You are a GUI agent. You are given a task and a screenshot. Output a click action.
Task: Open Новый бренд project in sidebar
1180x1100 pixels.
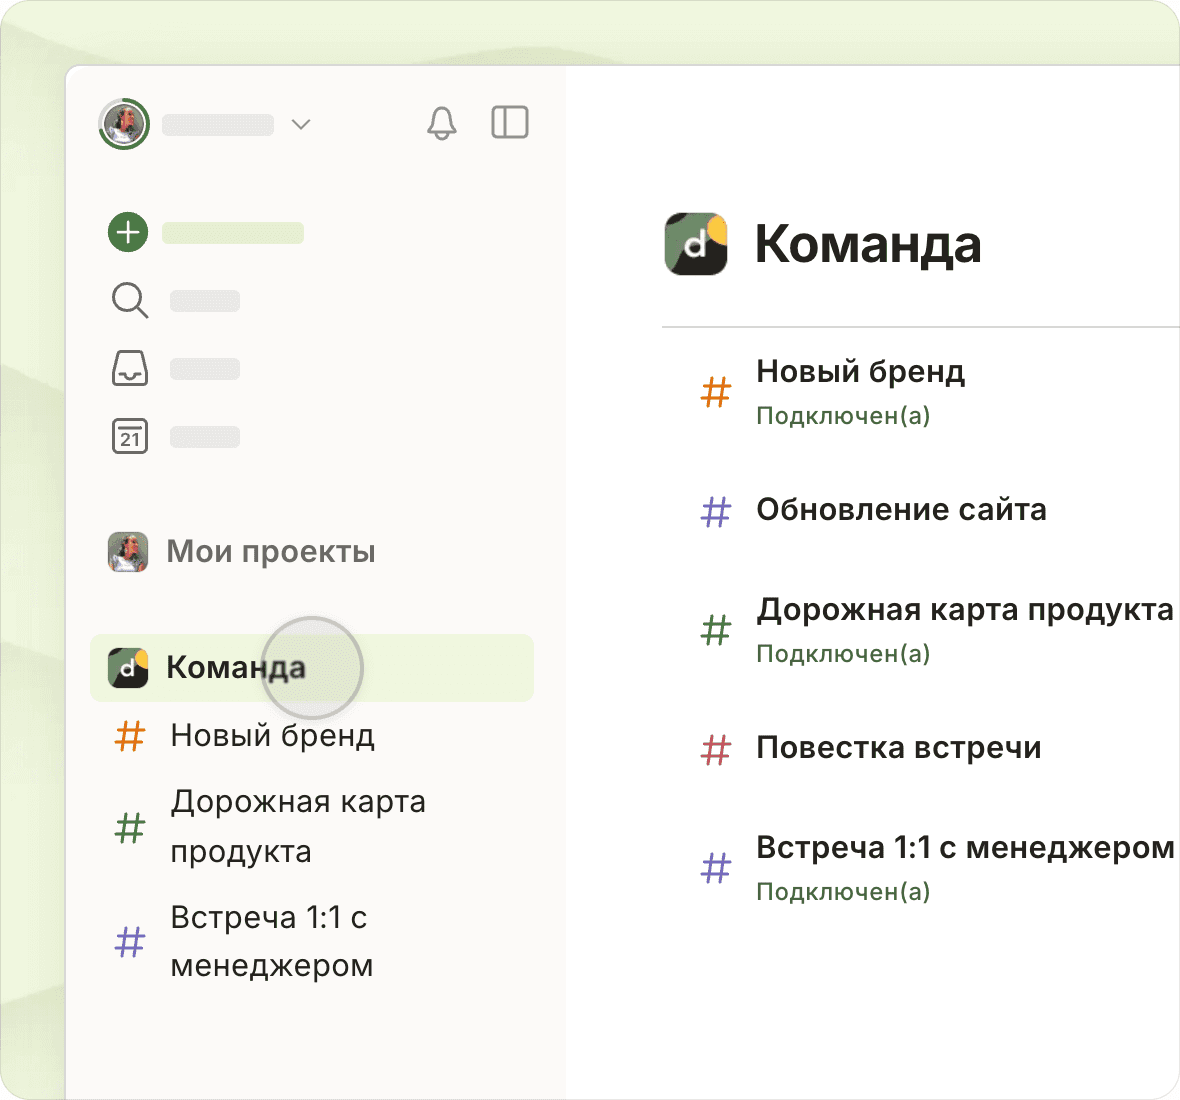pyautogui.click(x=272, y=735)
